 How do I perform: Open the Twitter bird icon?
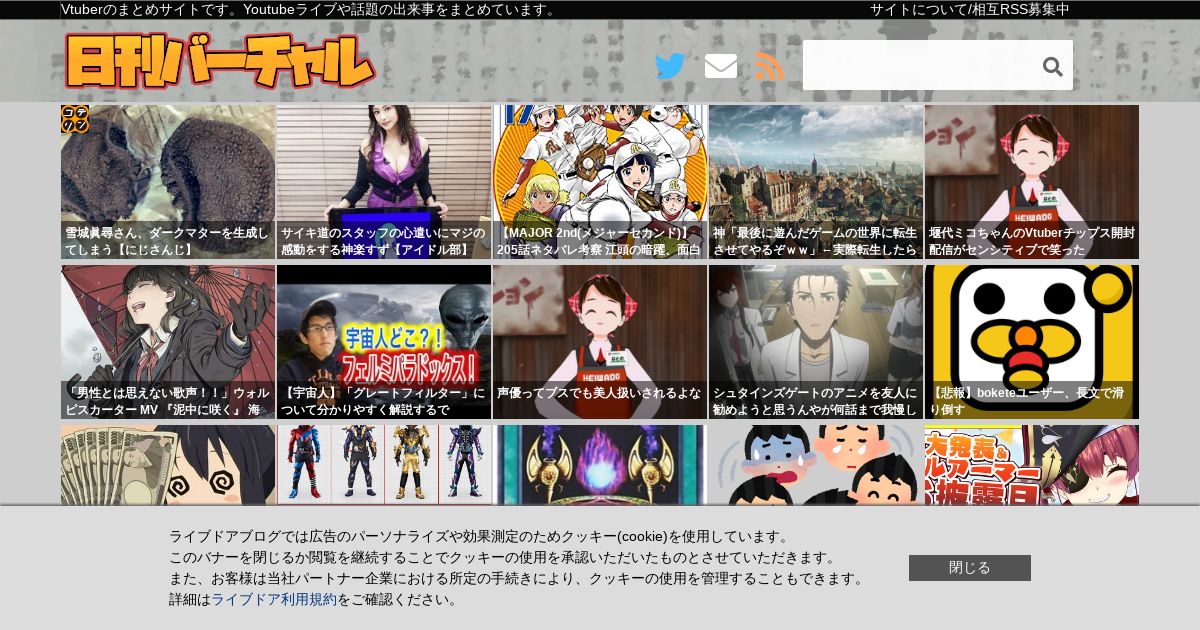pyautogui.click(x=670, y=66)
